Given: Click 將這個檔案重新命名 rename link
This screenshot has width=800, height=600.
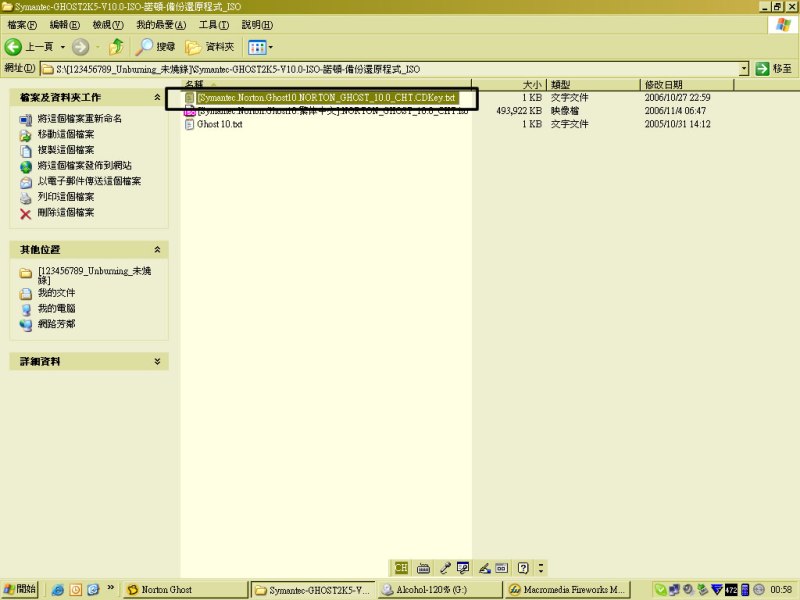Looking at the screenshot, I should tap(80, 118).
